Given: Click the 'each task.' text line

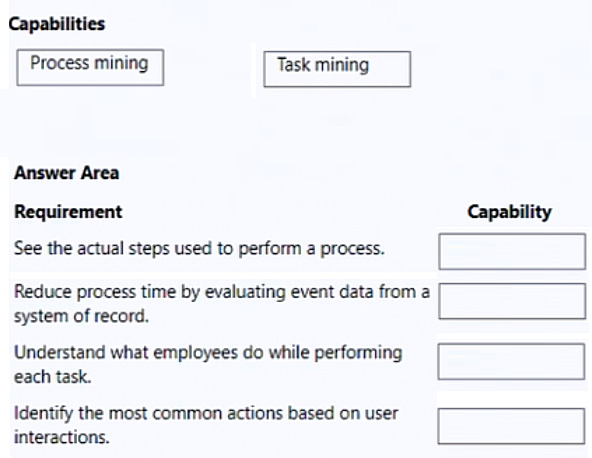Looking at the screenshot, I should tap(52, 377).
